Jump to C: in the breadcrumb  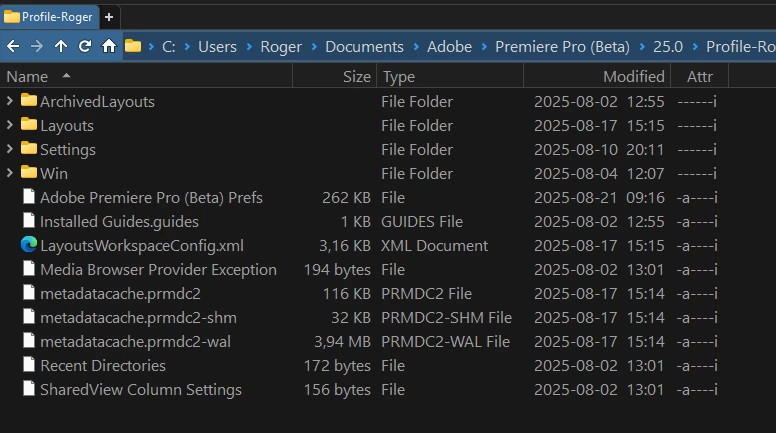pos(169,47)
